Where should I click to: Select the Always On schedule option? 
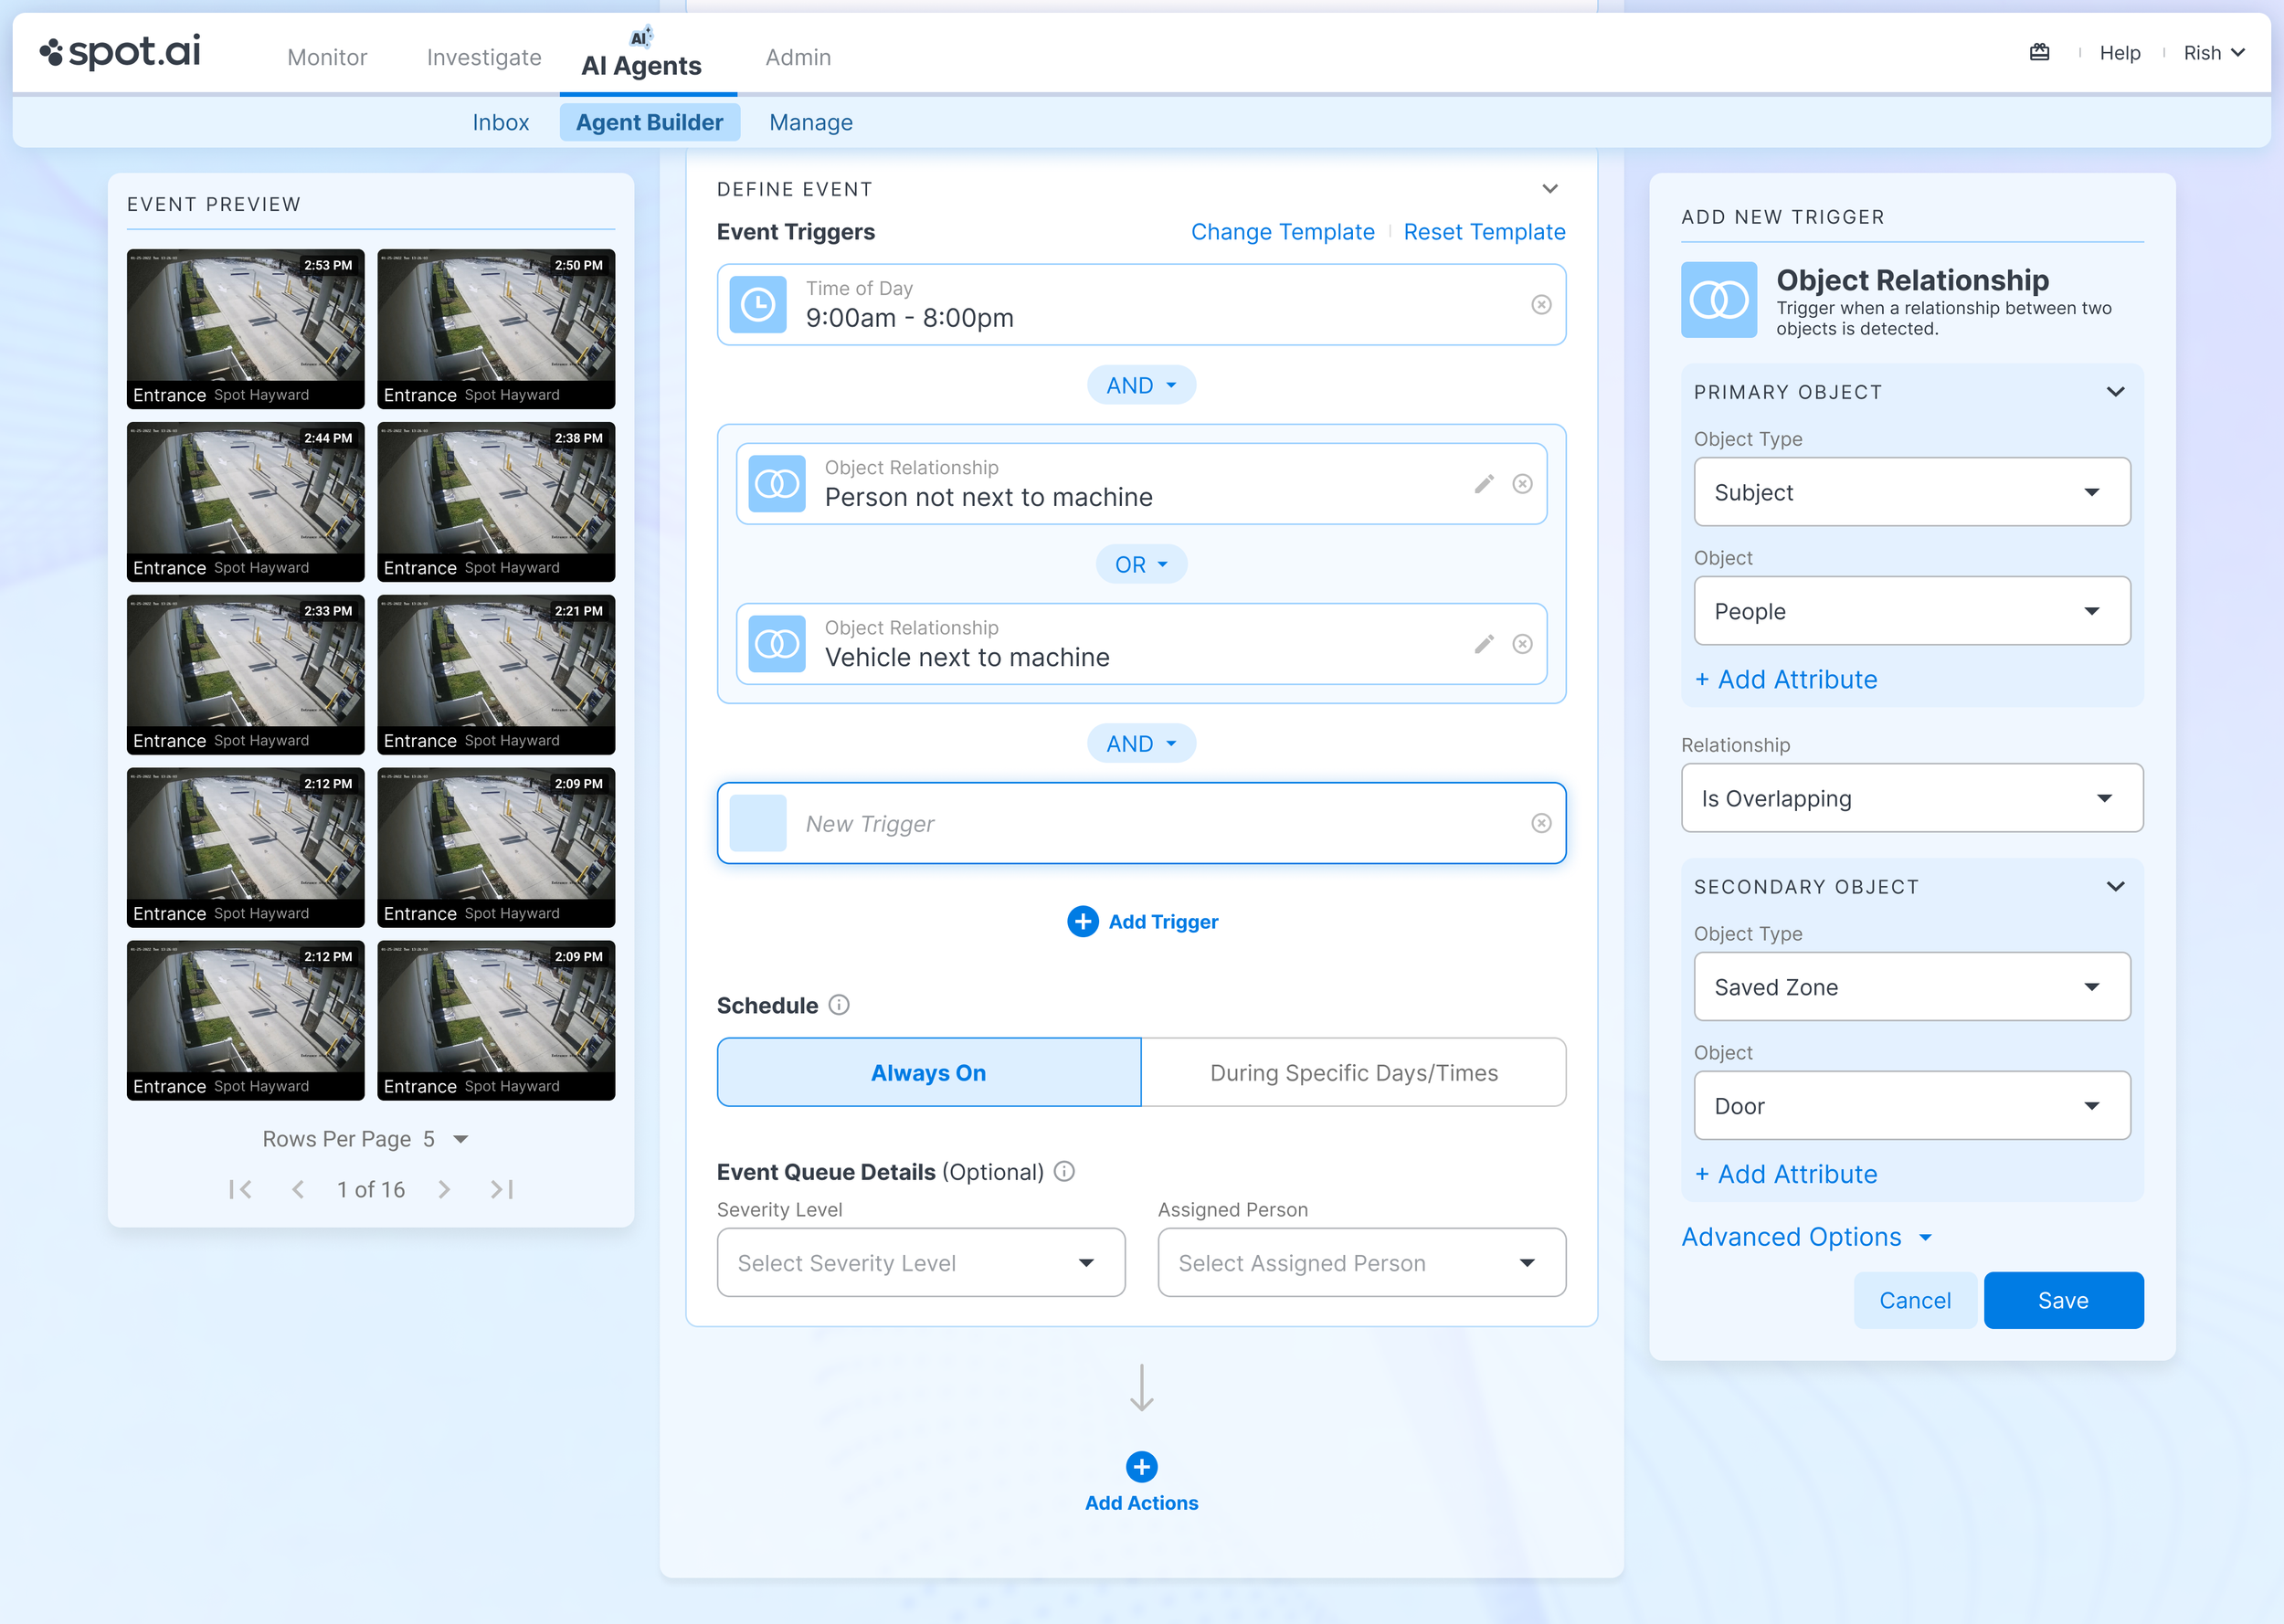(928, 1072)
